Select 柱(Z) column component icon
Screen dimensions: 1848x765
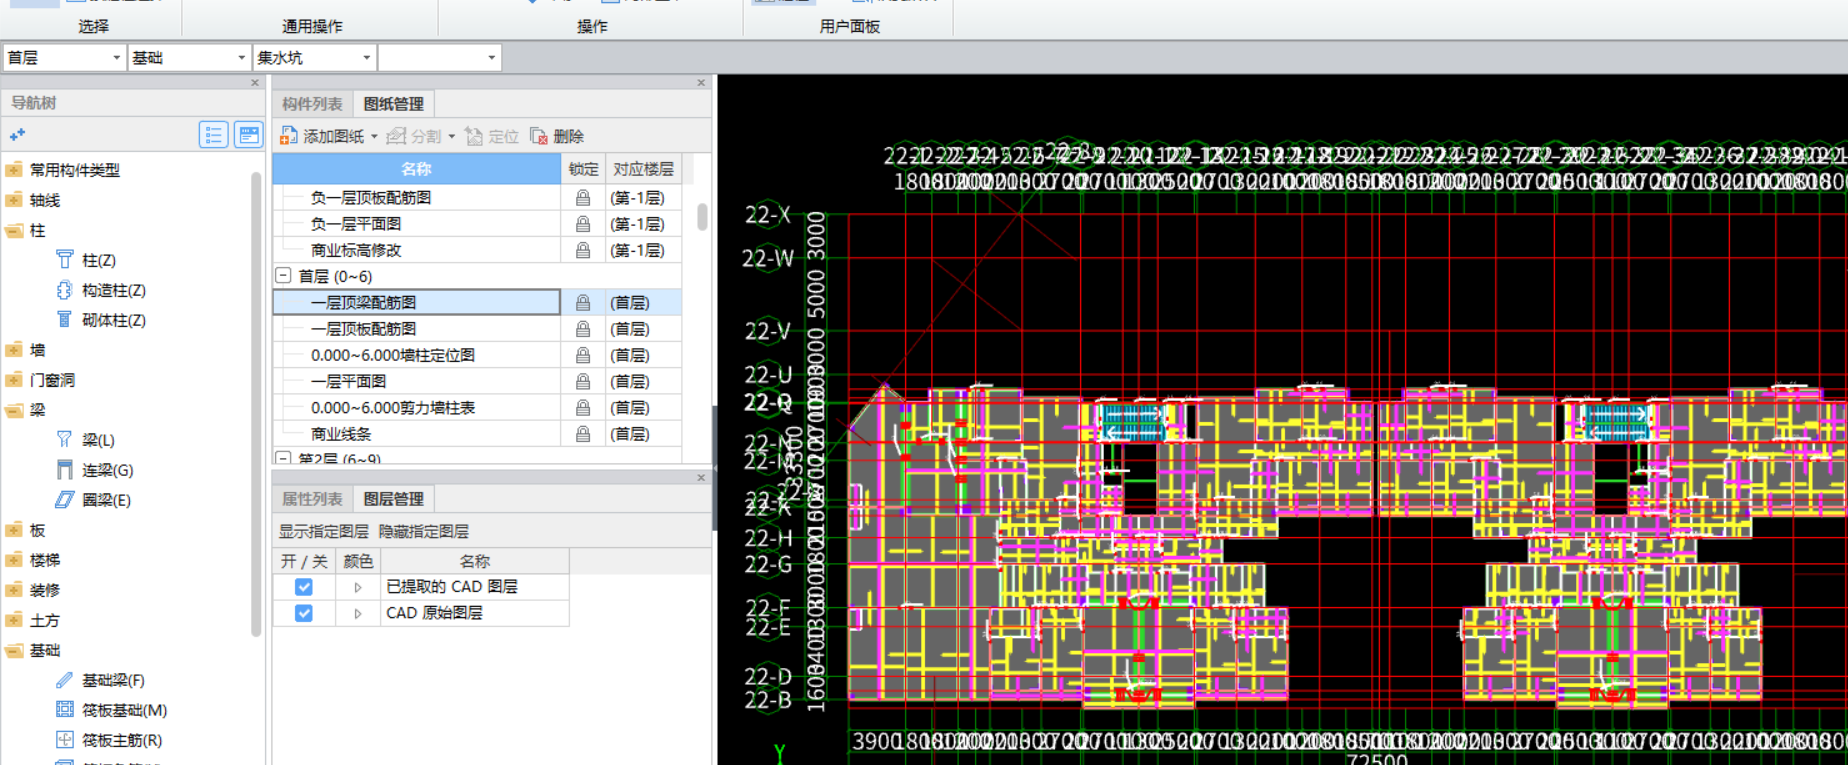coord(65,260)
